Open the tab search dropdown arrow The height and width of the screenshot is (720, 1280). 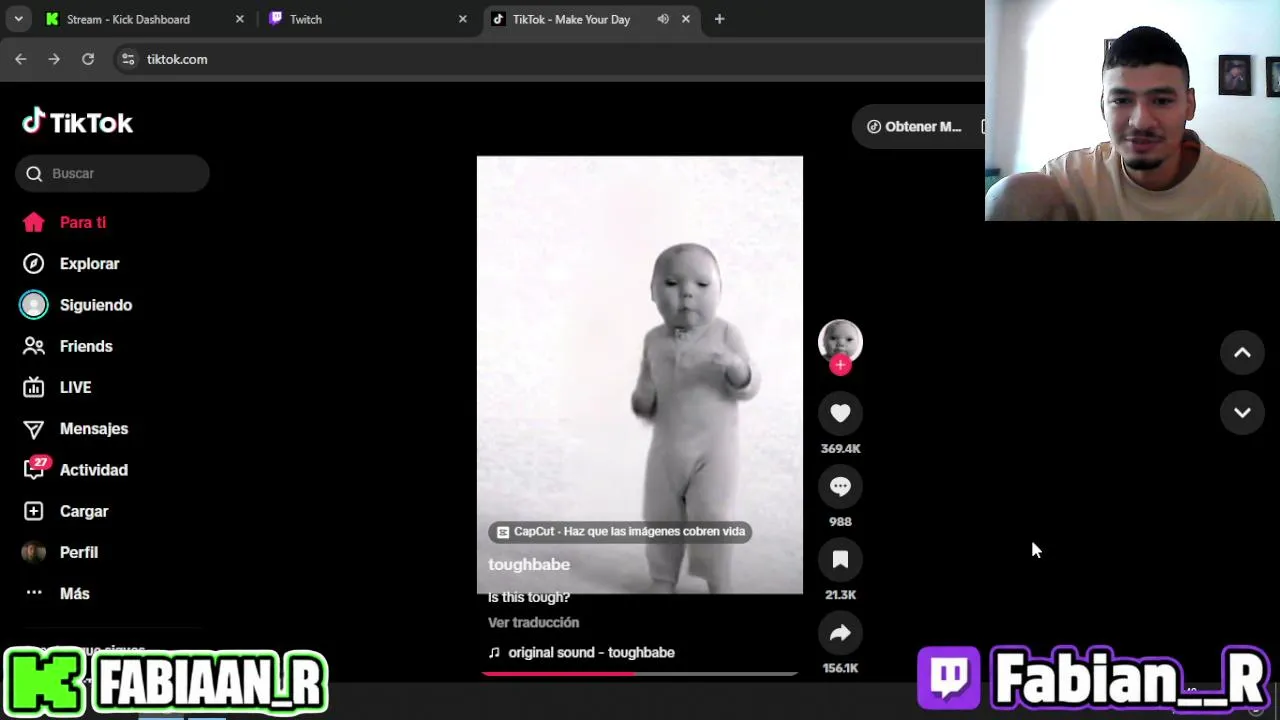click(x=18, y=19)
